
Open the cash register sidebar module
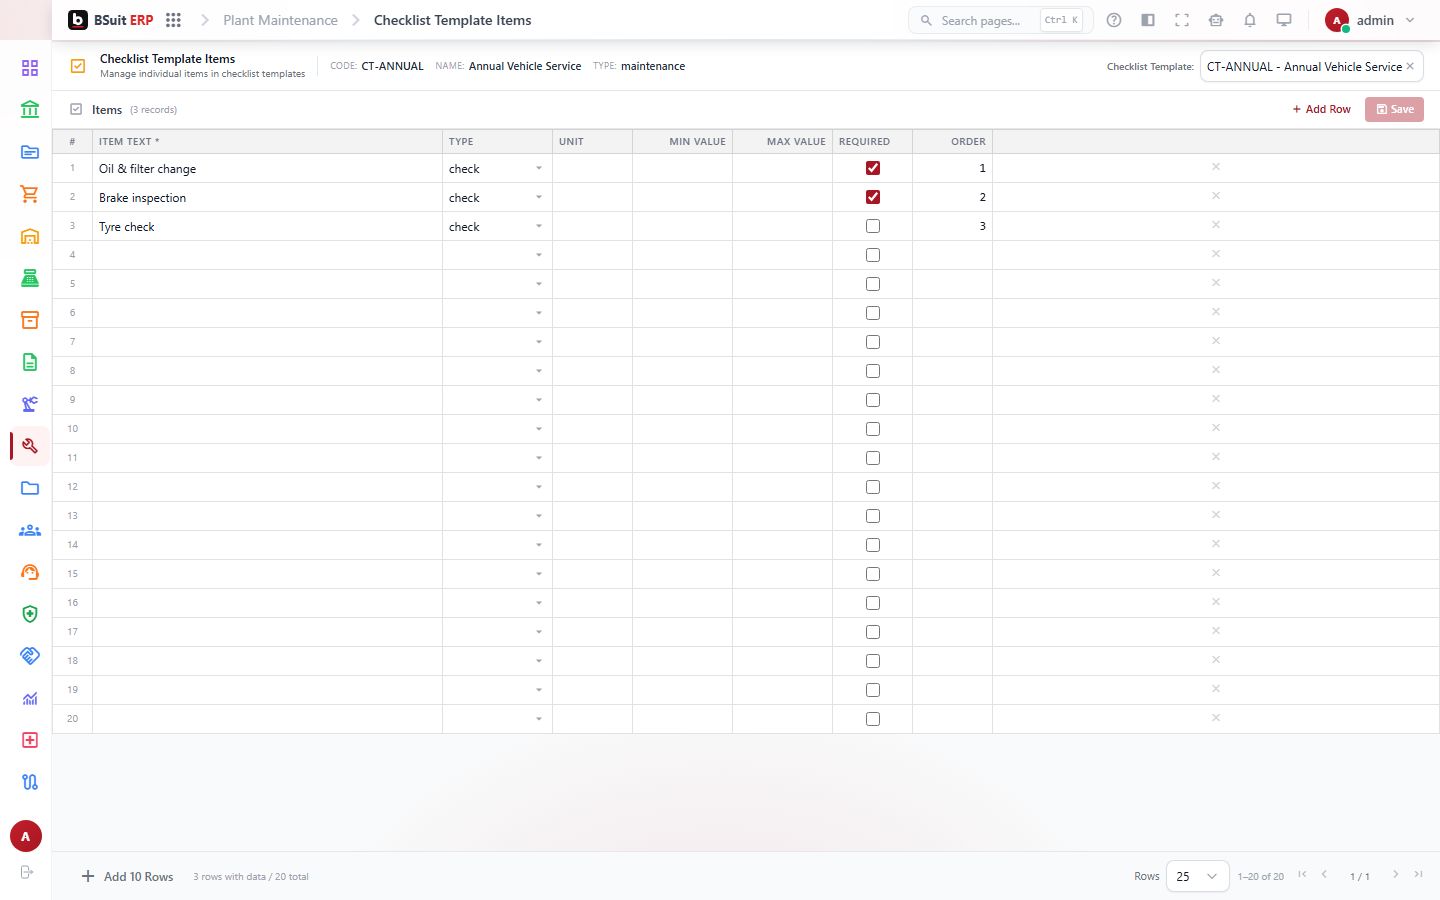tap(30, 278)
